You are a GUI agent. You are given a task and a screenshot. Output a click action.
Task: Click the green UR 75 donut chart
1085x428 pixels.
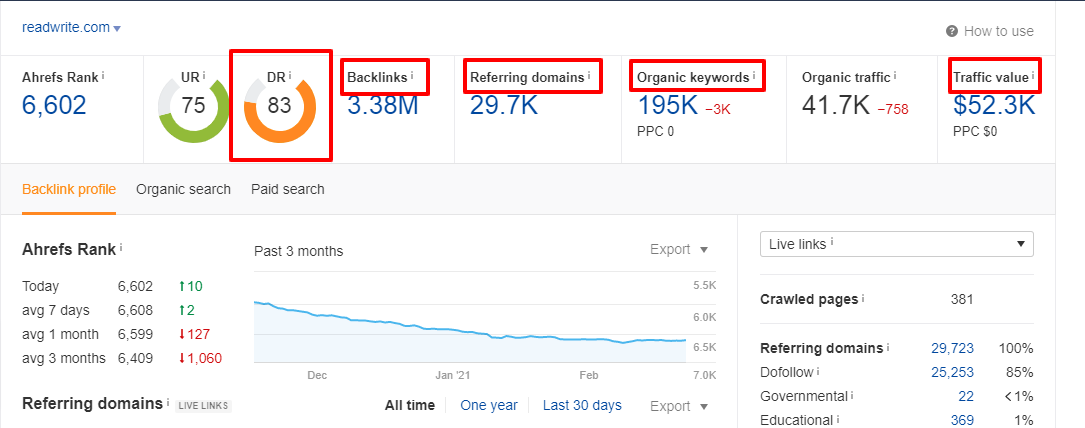coord(194,106)
